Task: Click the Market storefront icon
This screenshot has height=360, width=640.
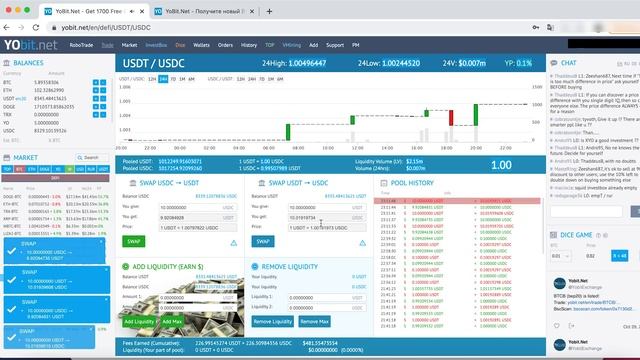Action: 7,158
